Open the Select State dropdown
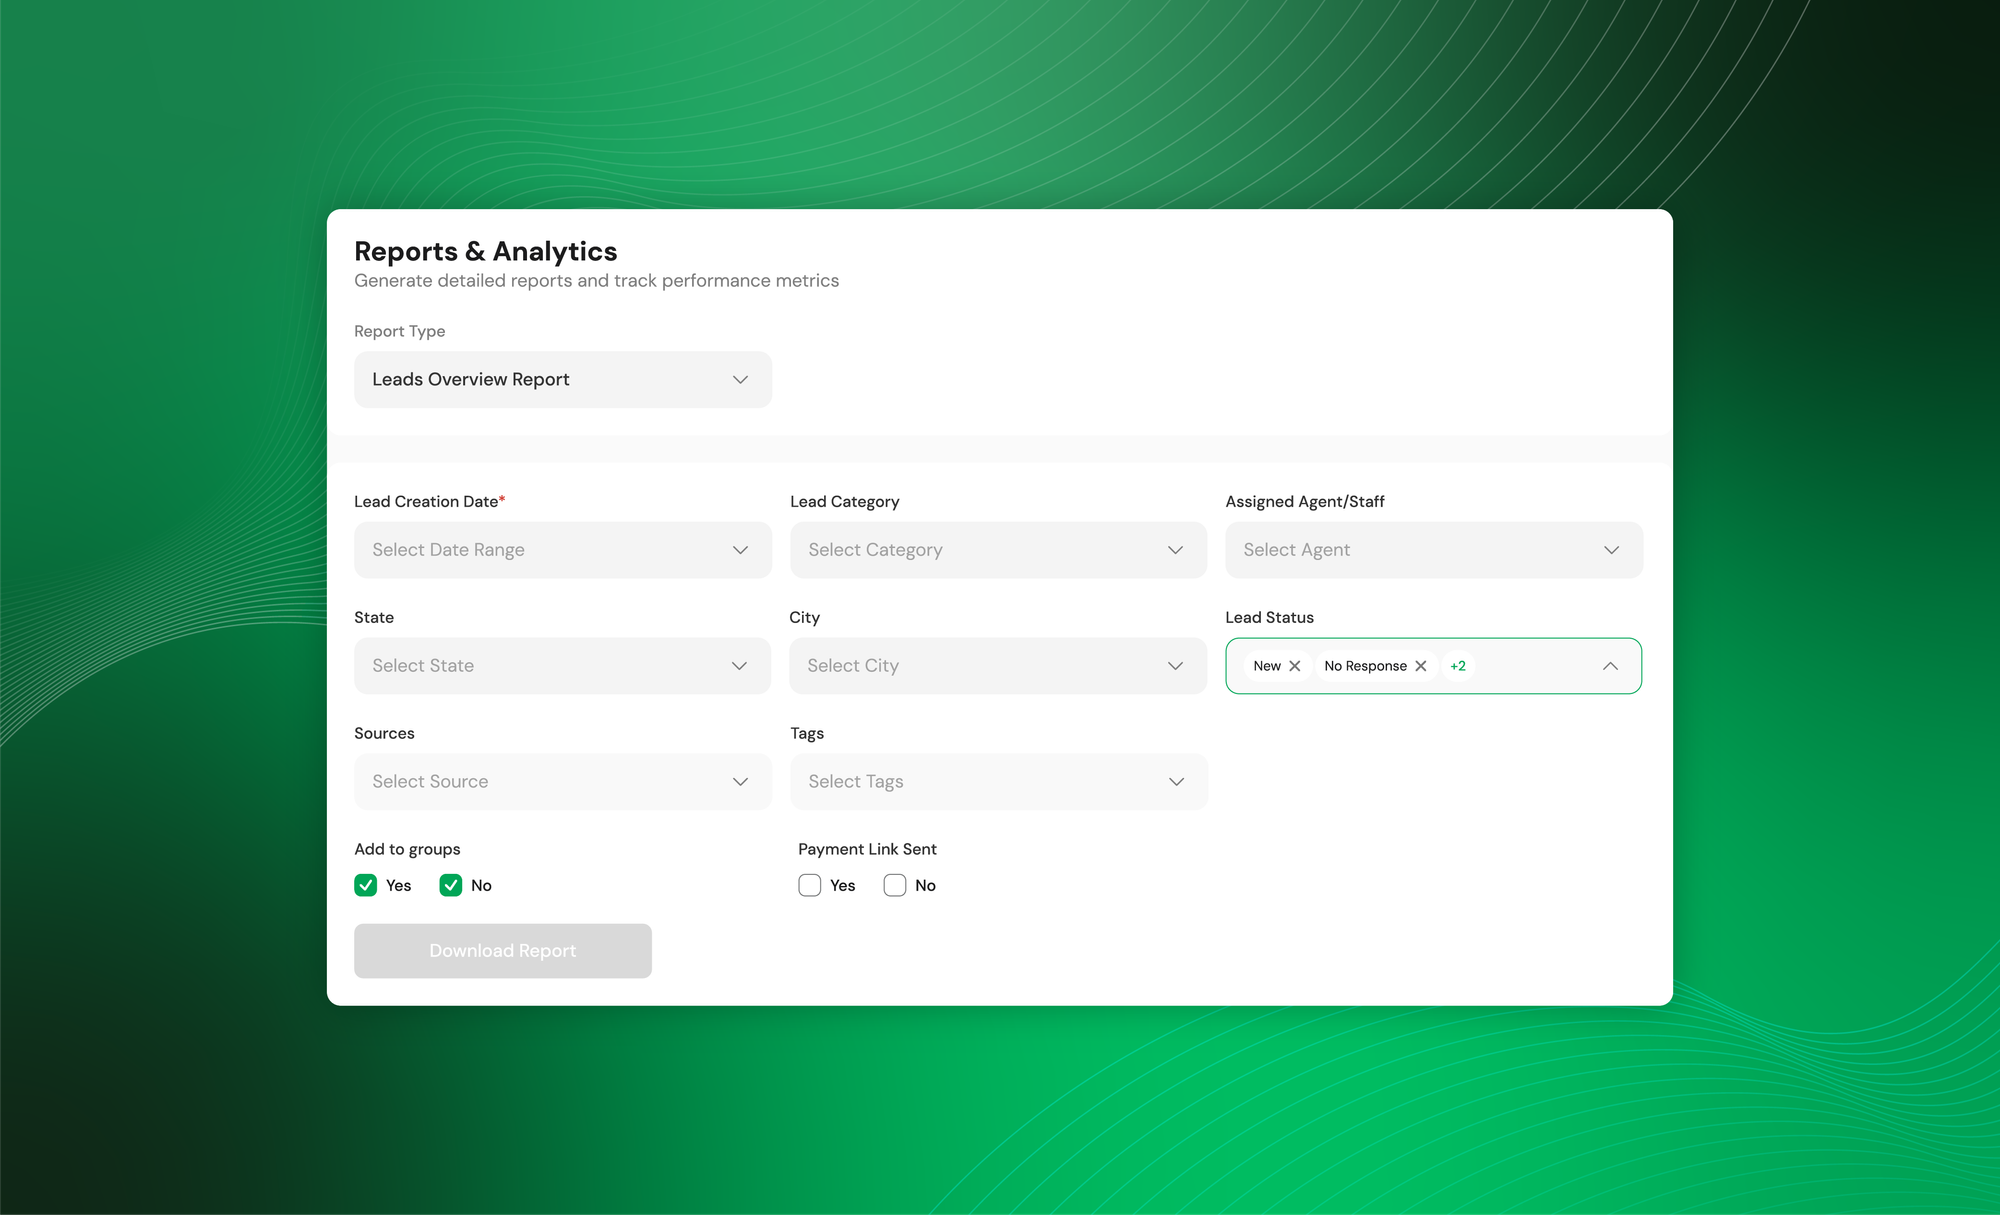The image size is (2000, 1215). (562, 665)
